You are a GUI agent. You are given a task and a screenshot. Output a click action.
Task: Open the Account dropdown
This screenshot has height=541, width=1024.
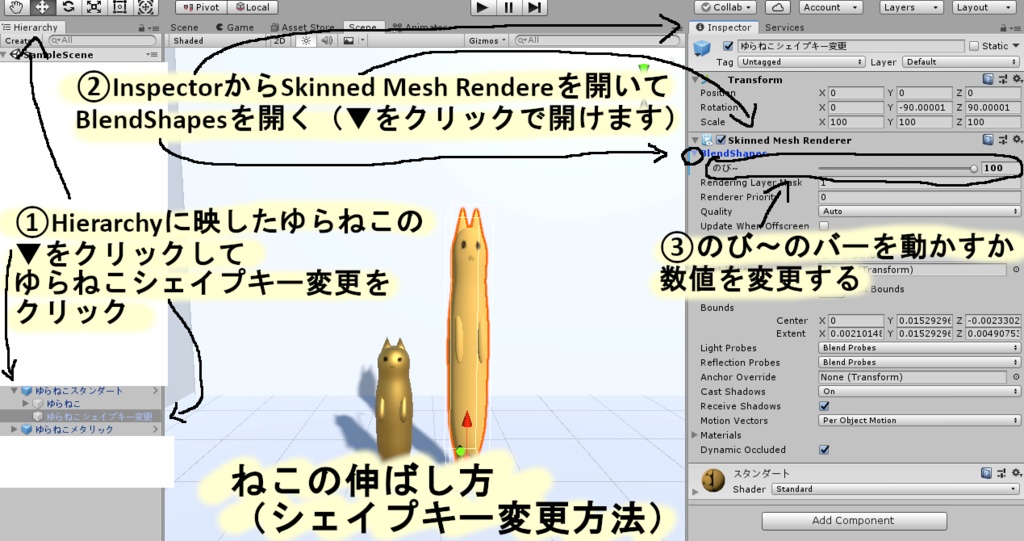tap(829, 7)
